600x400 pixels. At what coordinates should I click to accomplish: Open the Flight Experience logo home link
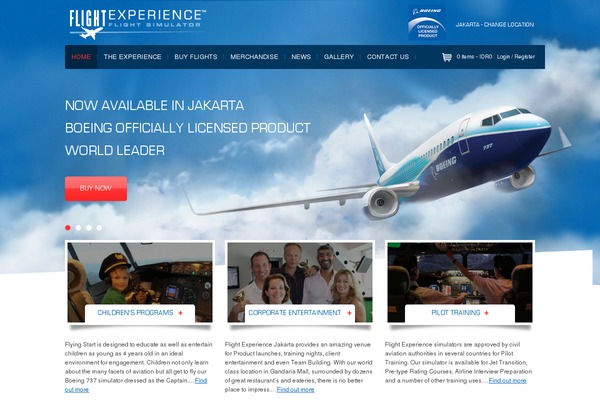pyautogui.click(x=137, y=24)
